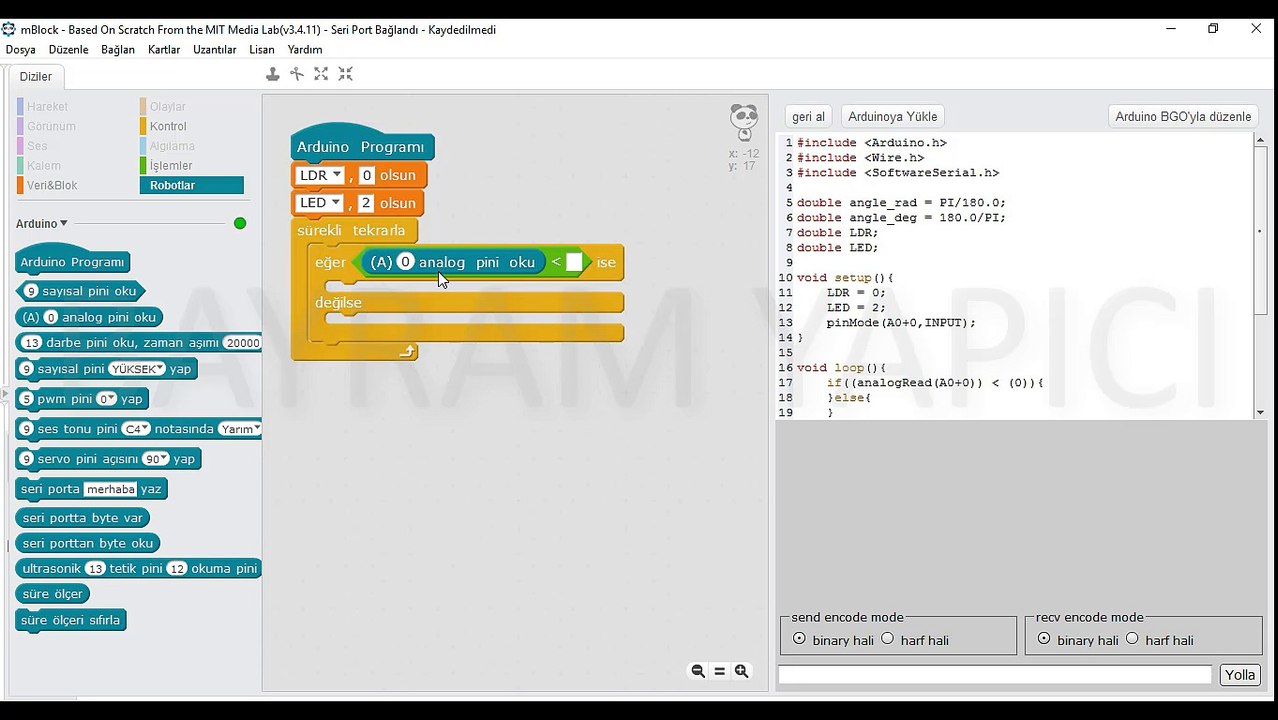Click the darbe pini oku block
The width and height of the screenshot is (1278, 720).
tap(139, 342)
